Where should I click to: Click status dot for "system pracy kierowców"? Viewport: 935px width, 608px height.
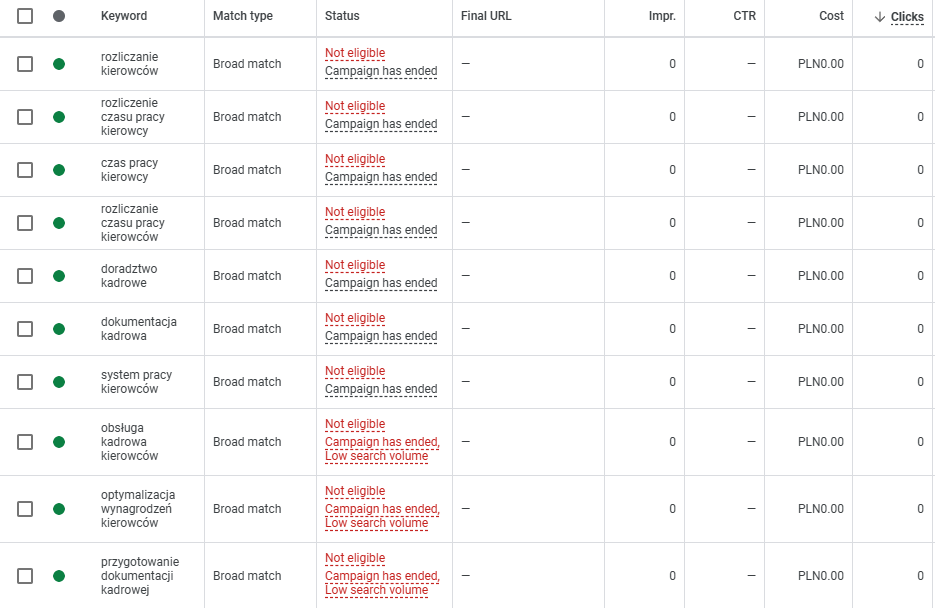(59, 382)
